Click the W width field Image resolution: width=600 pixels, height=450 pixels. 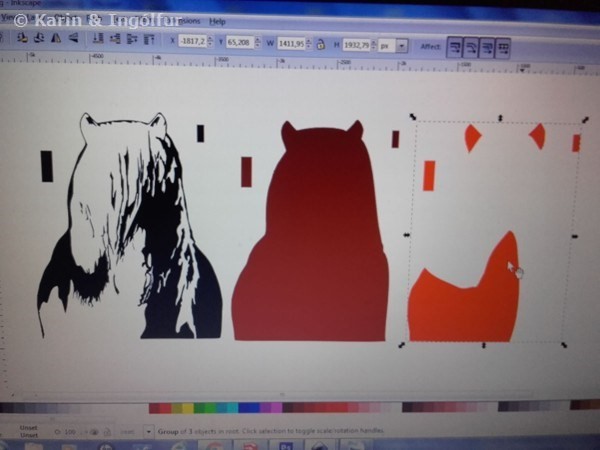point(292,44)
